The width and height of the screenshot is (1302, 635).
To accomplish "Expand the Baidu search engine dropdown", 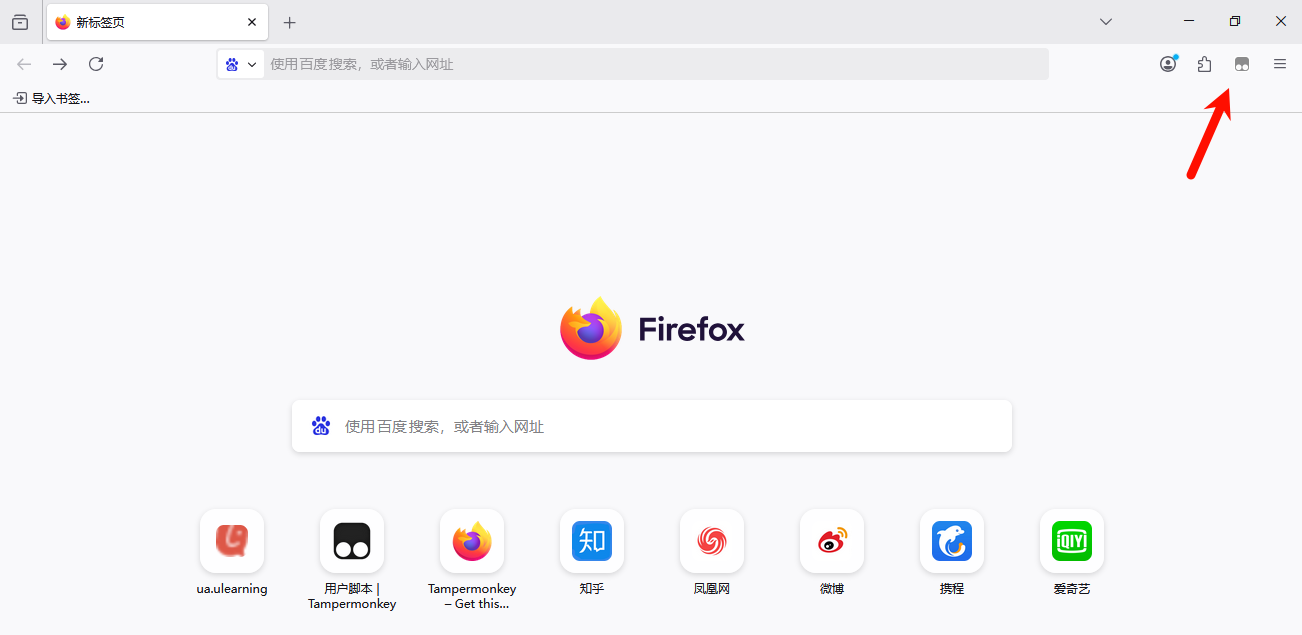I will [x=241, y=64].
